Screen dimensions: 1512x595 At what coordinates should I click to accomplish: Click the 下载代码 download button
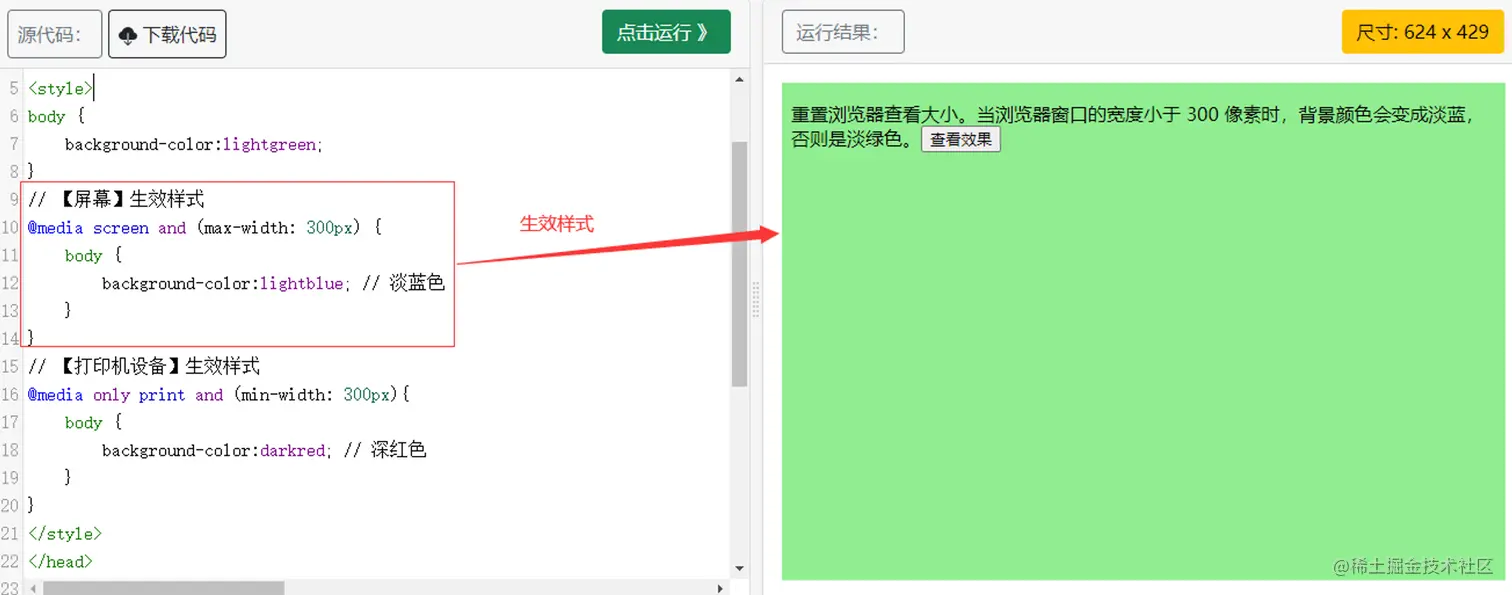click(x=167, y=34)
